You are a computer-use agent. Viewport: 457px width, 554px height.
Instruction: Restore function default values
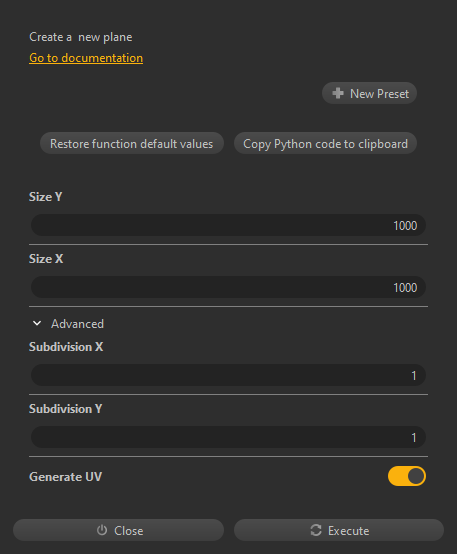[132, 143]
